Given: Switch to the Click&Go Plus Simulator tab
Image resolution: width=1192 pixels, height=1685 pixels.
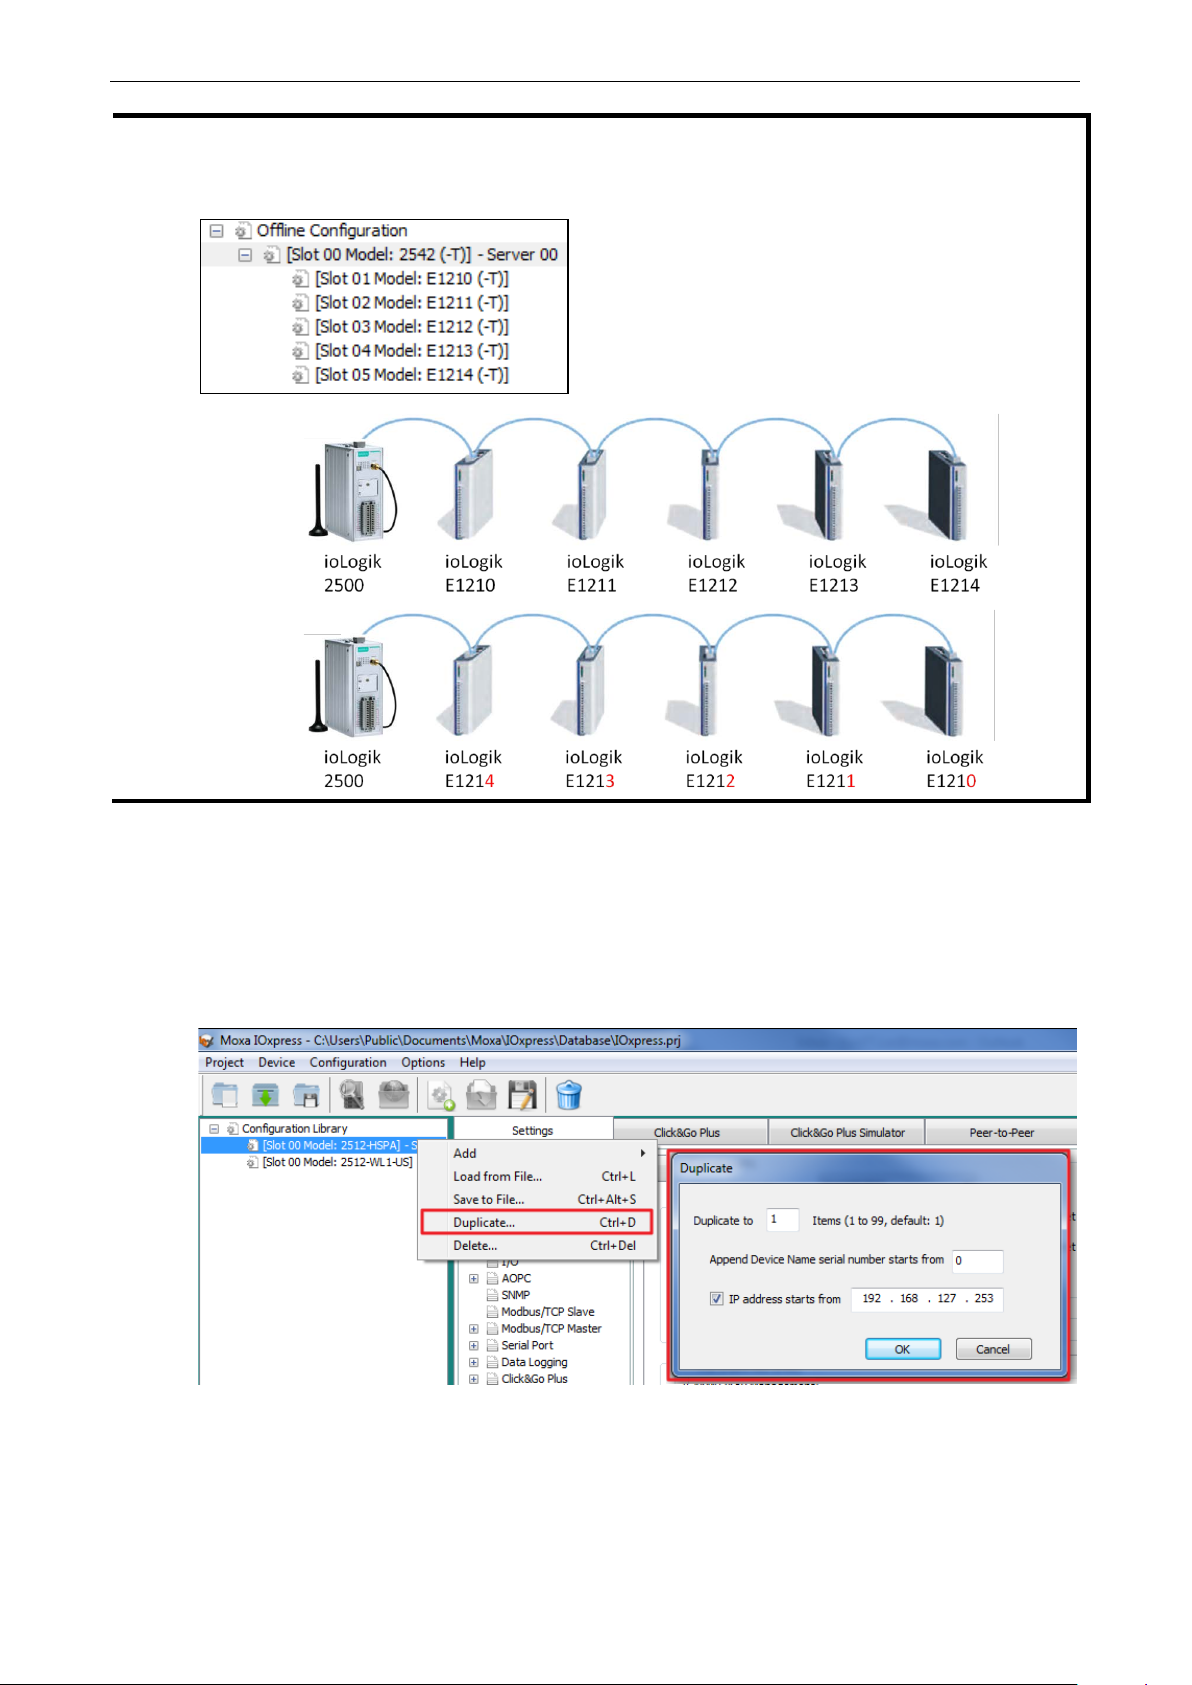Looking at the screenshot, I should click(847, 1132).
